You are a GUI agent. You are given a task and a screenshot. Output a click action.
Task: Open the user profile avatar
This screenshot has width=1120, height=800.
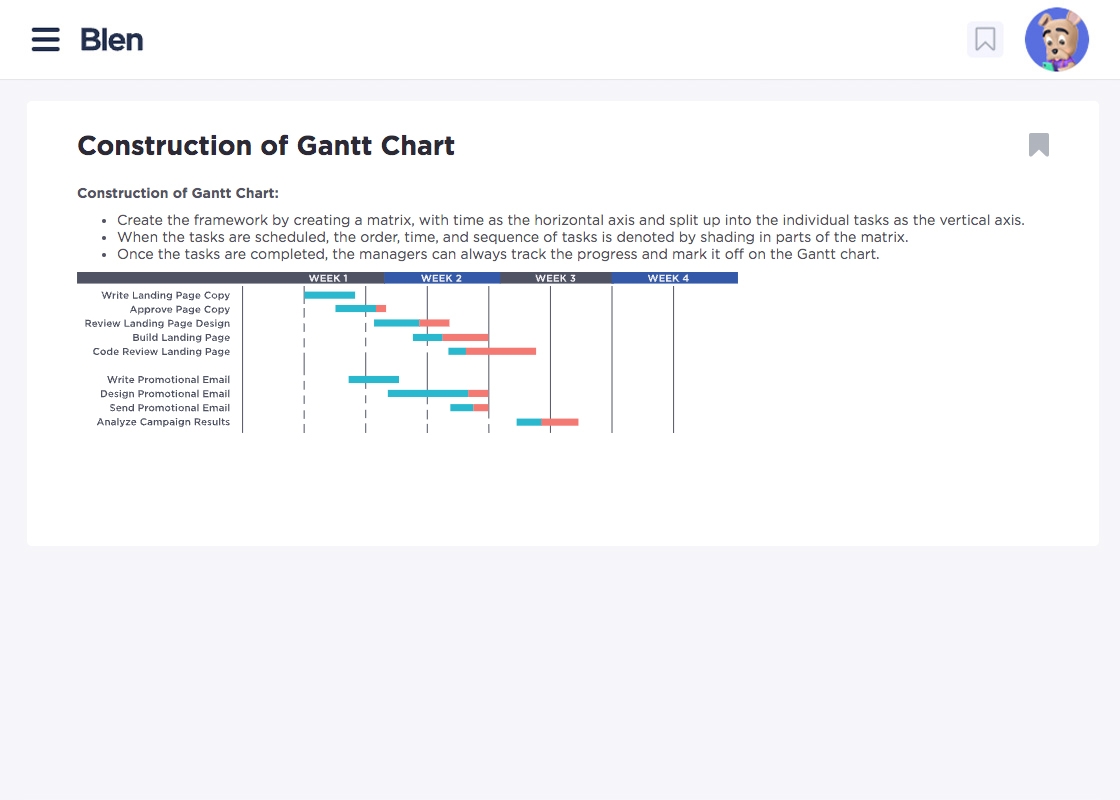[1057, 40]
